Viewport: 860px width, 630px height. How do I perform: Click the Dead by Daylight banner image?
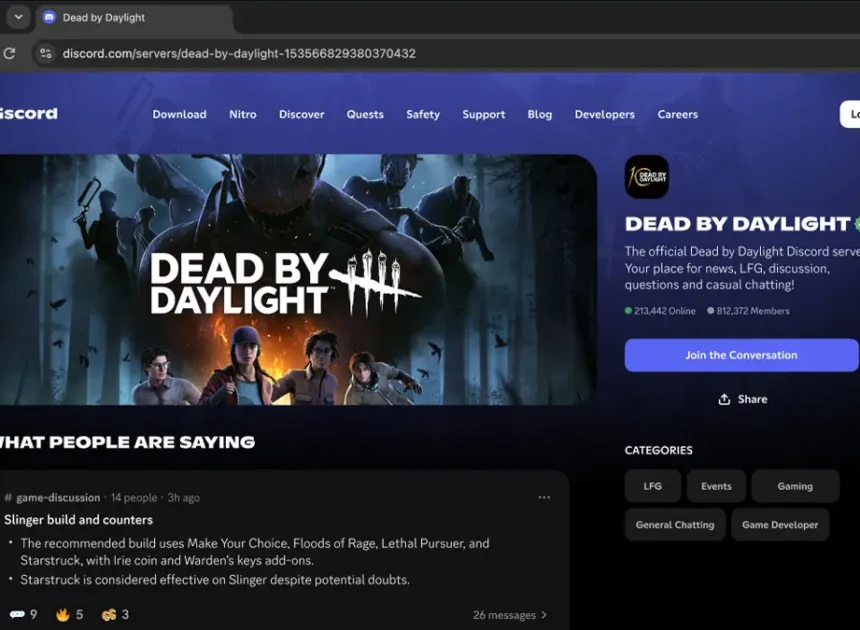click(298, 280)
